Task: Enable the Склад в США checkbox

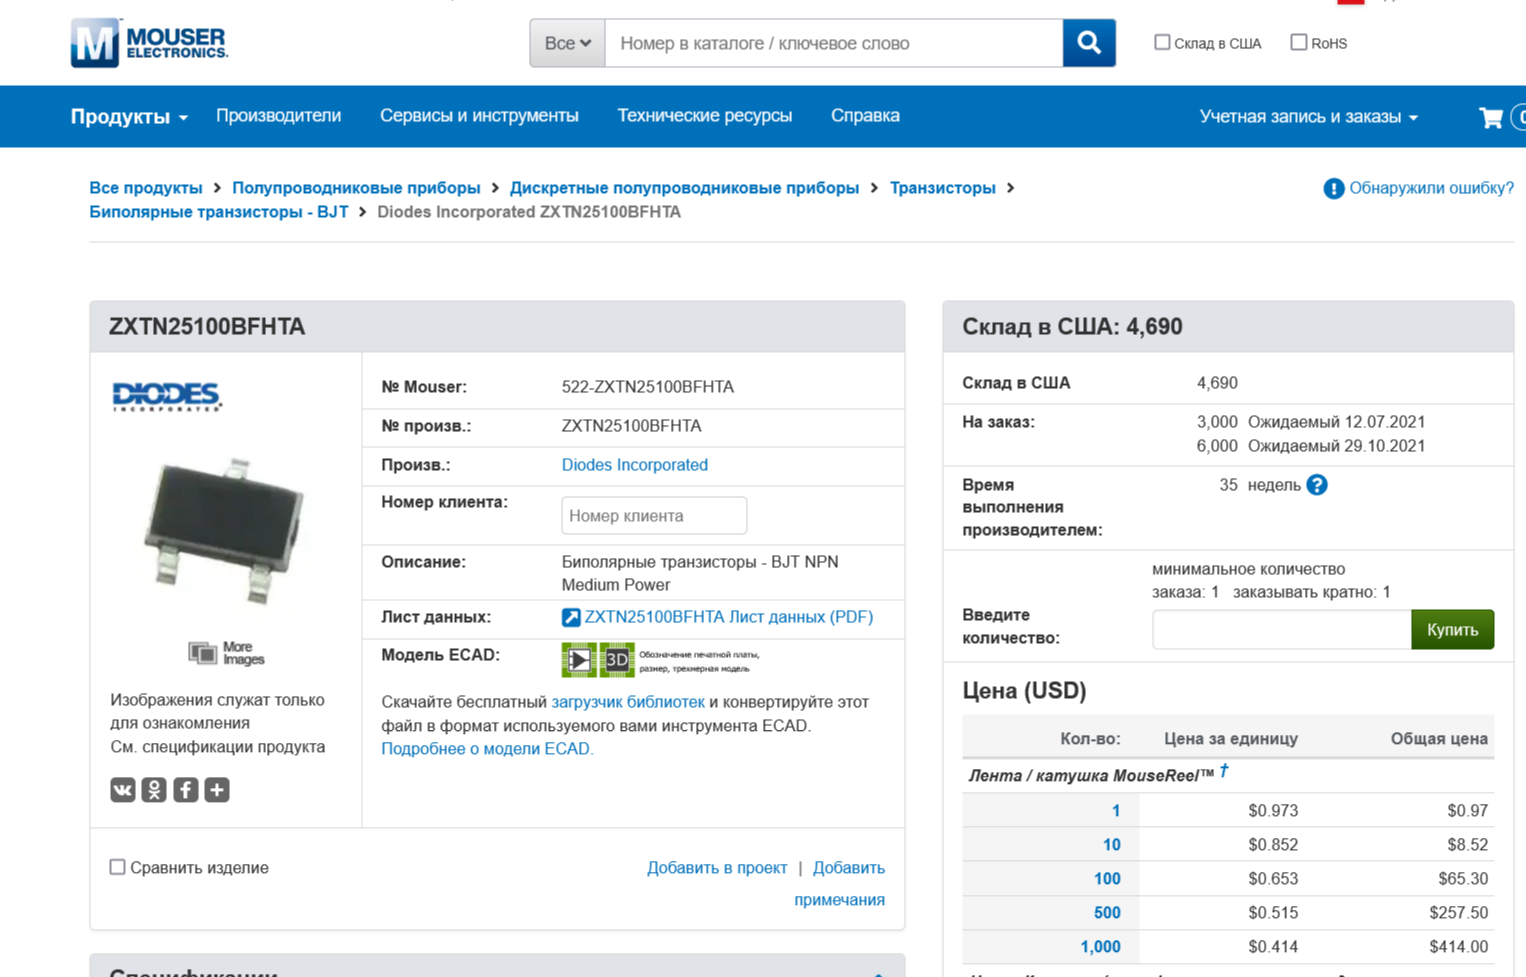Action: (1162, 43)
